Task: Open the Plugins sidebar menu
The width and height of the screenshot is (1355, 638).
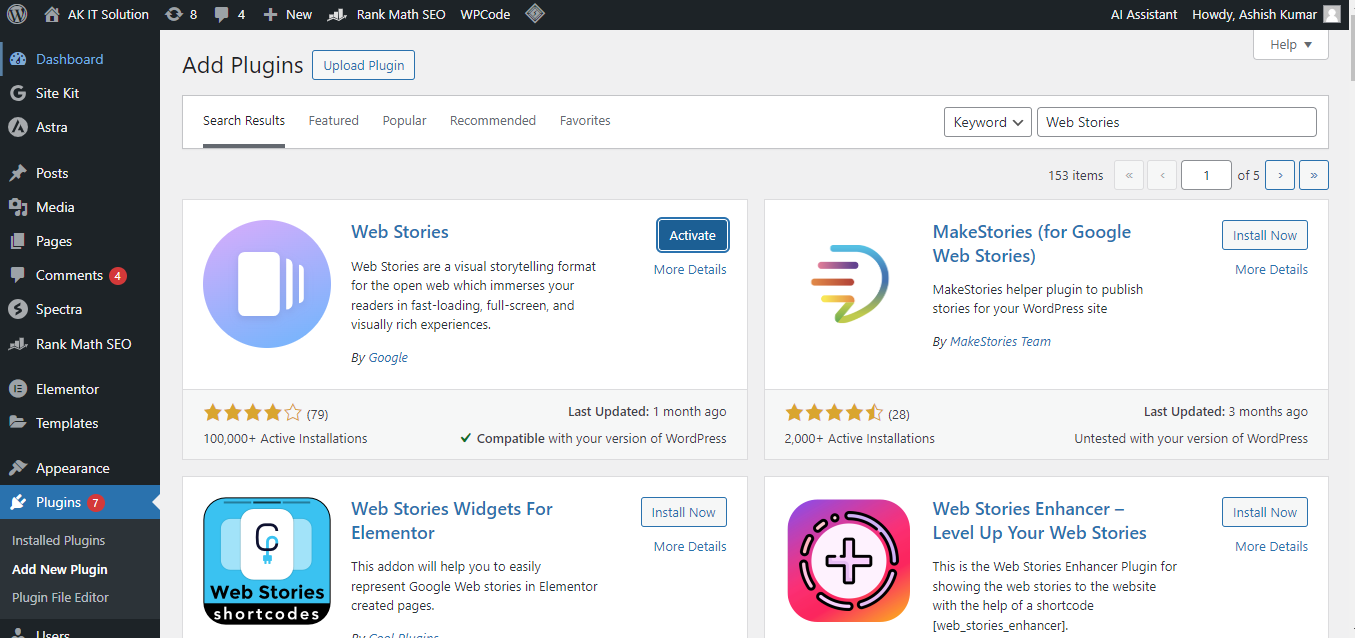Action: click(x=80, y=502)
